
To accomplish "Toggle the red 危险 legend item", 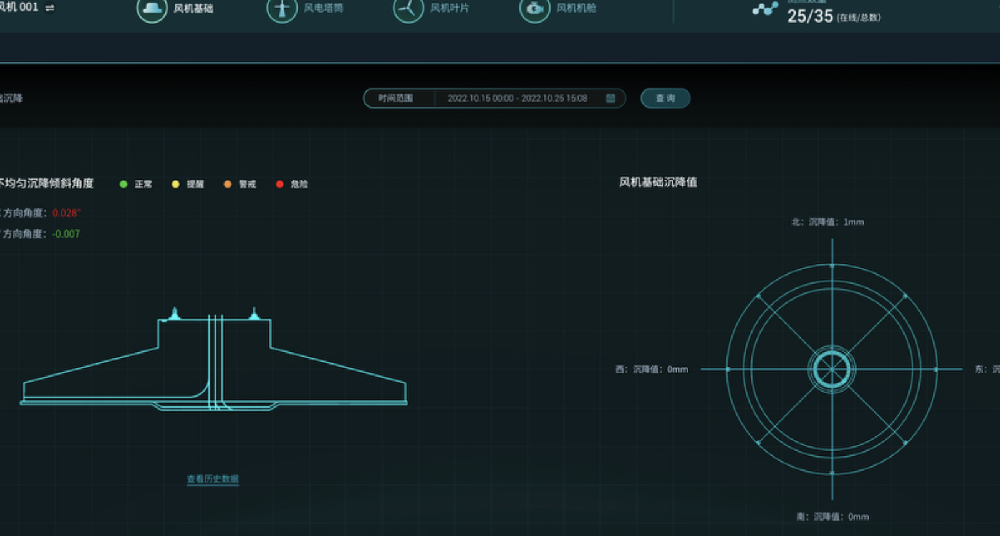I will [x=290, y=184].
